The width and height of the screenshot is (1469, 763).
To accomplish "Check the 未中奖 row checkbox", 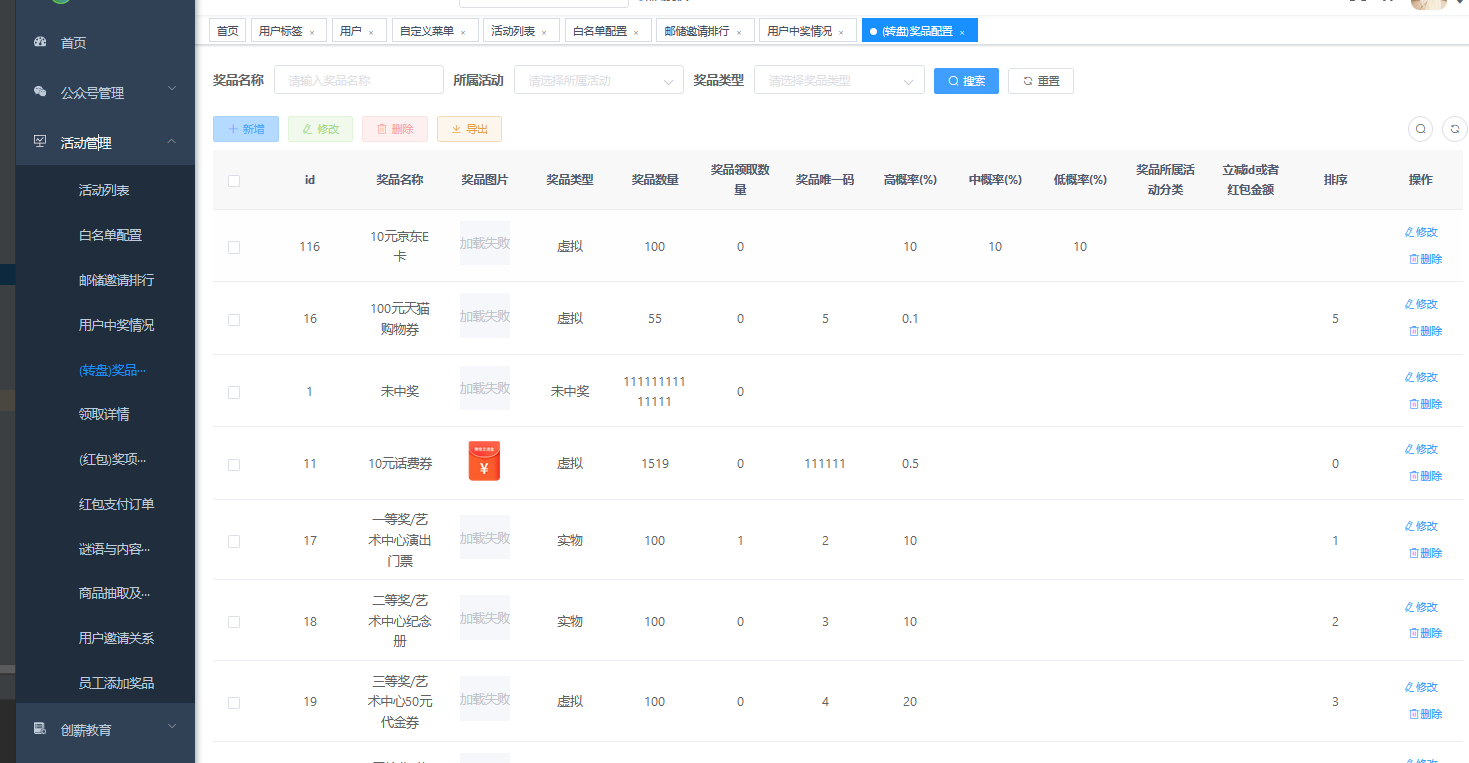I will 234,393.
